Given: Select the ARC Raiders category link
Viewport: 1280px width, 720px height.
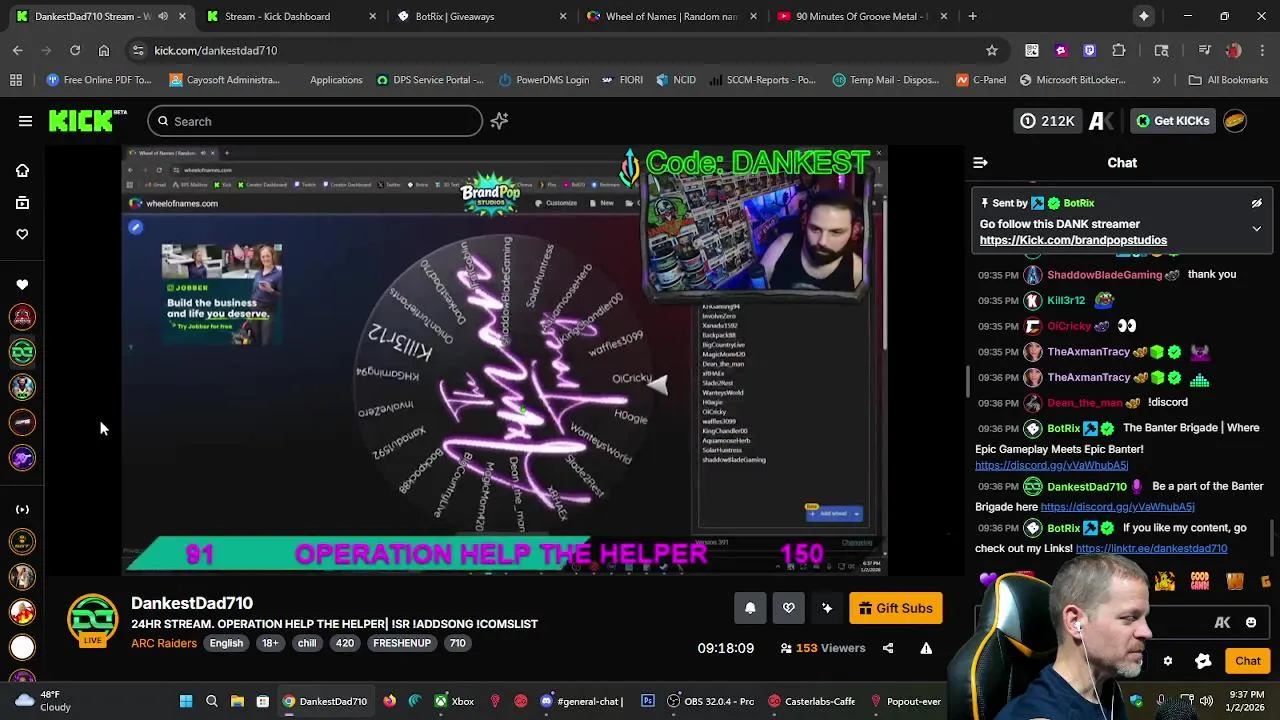Looking at the screenshot, I should click(164, 643).
